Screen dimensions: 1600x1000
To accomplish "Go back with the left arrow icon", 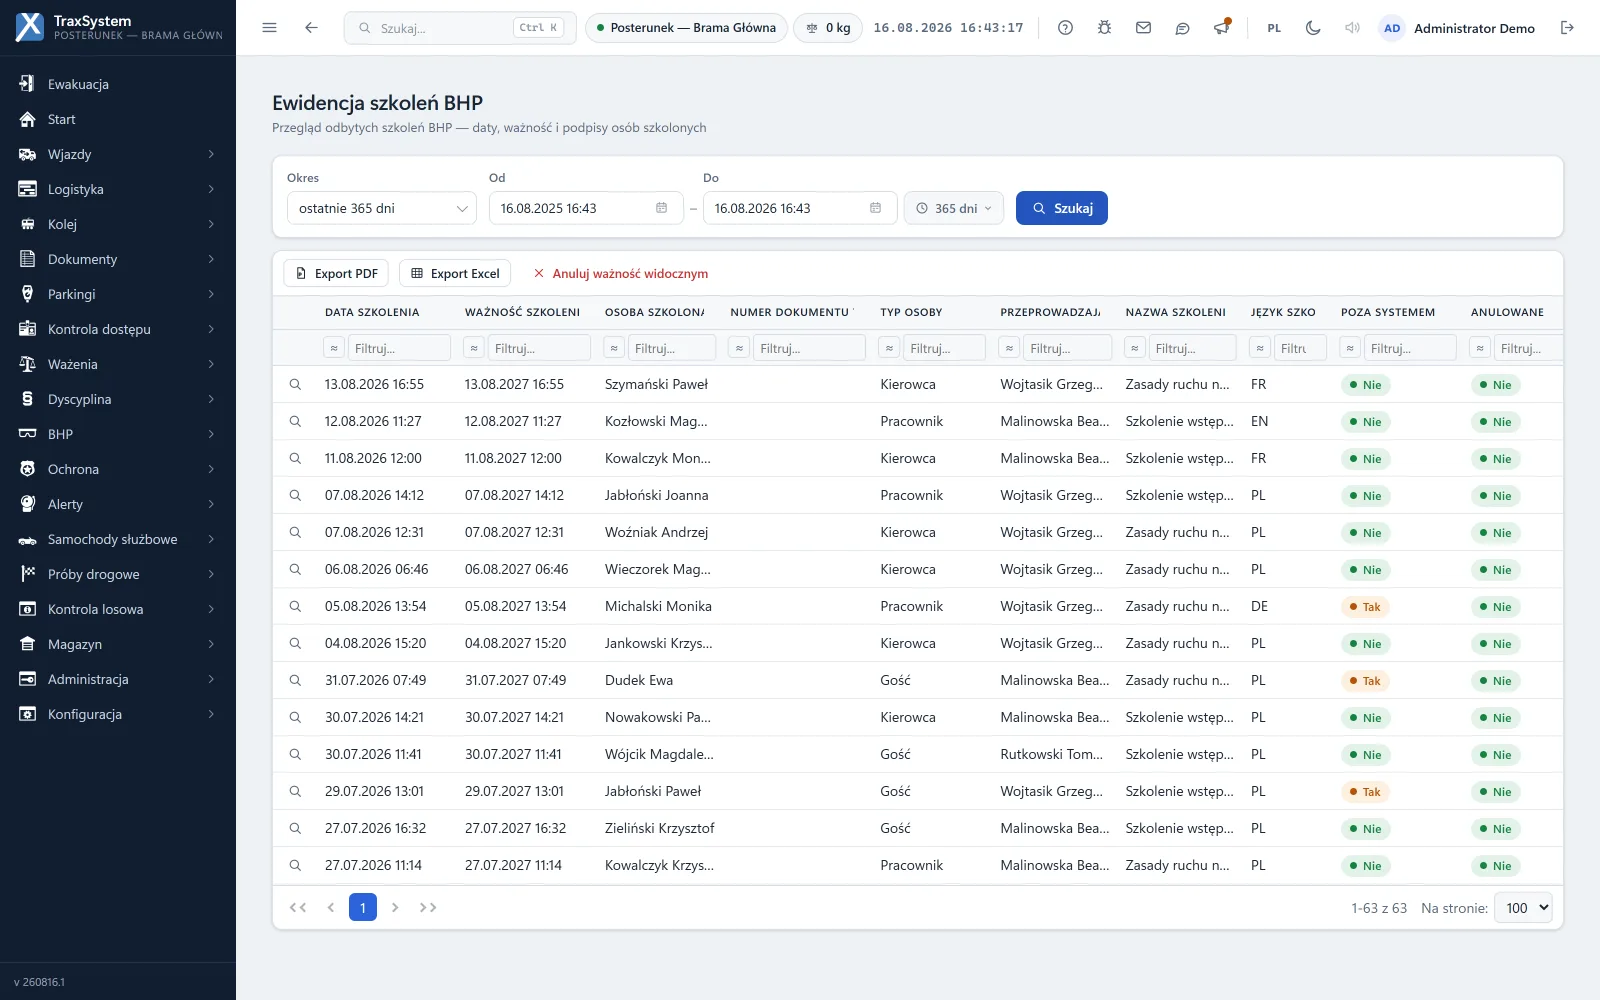I will point(311,28).
